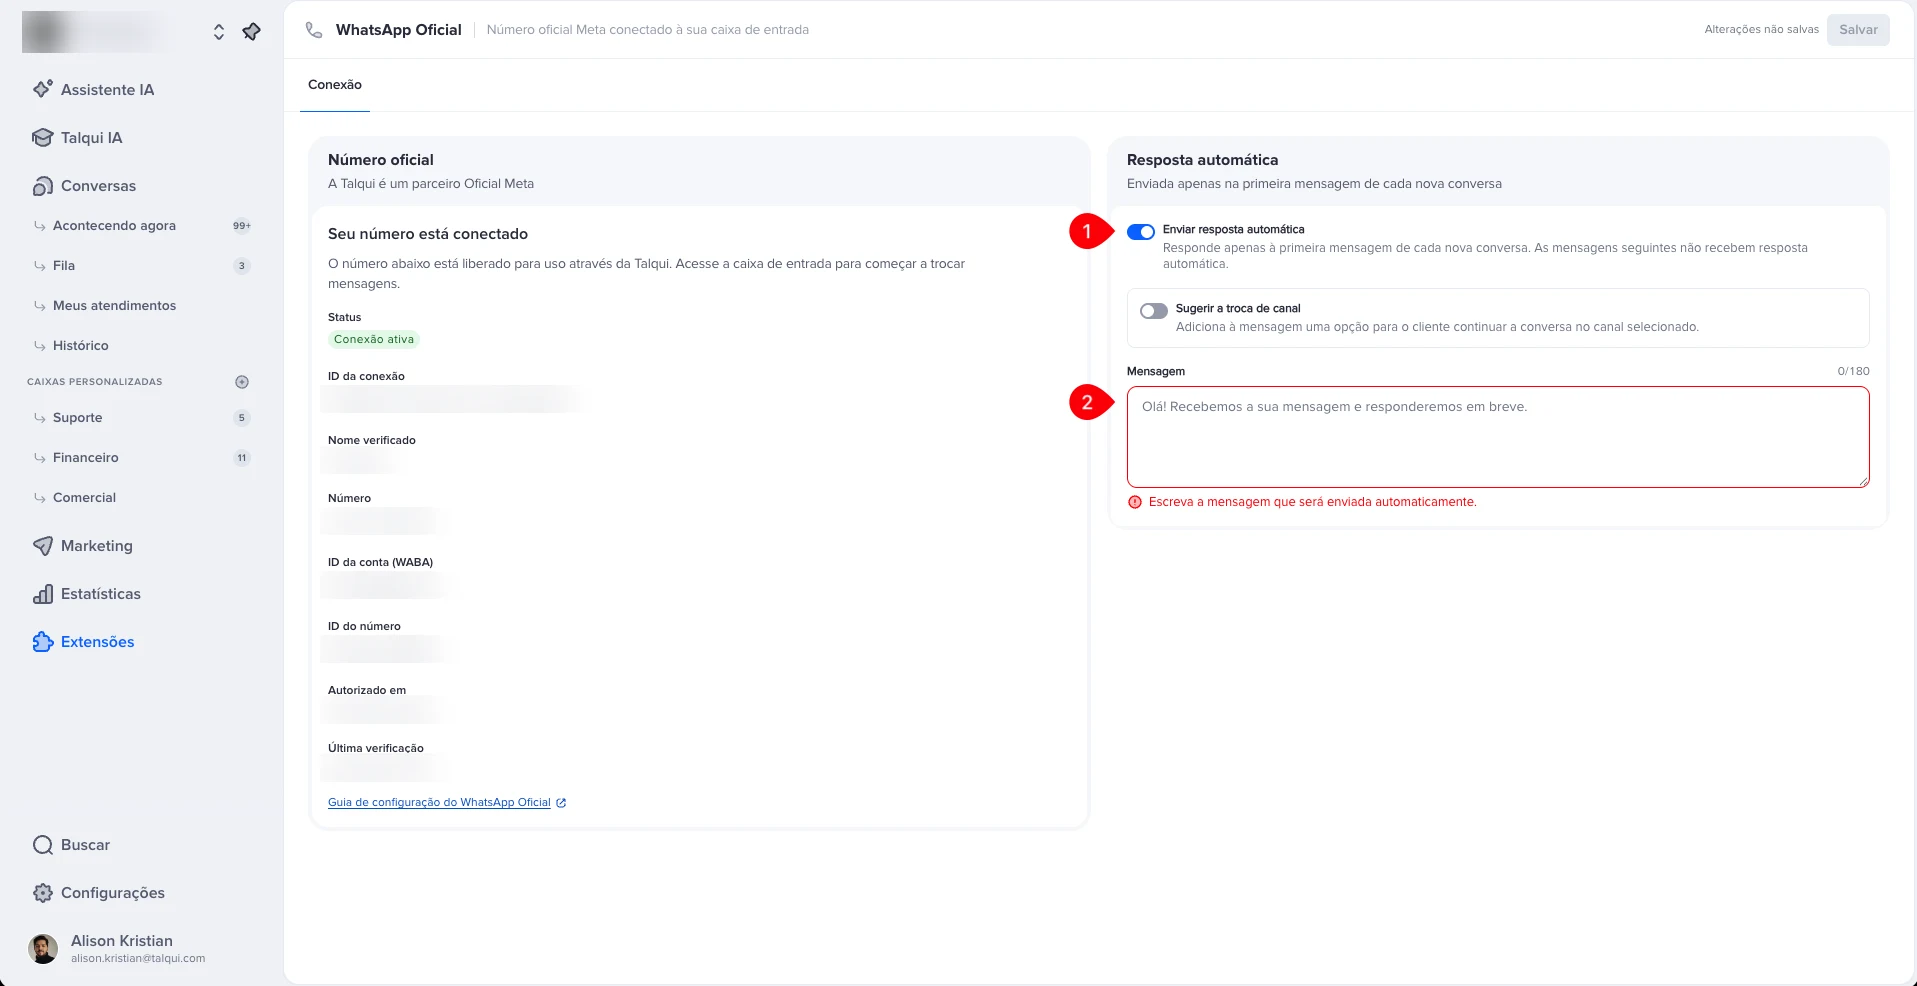Open the Suporte inbox
The height and width of the screenshot is (986, 1917).
pyautogui.click(x=77, y=418)
